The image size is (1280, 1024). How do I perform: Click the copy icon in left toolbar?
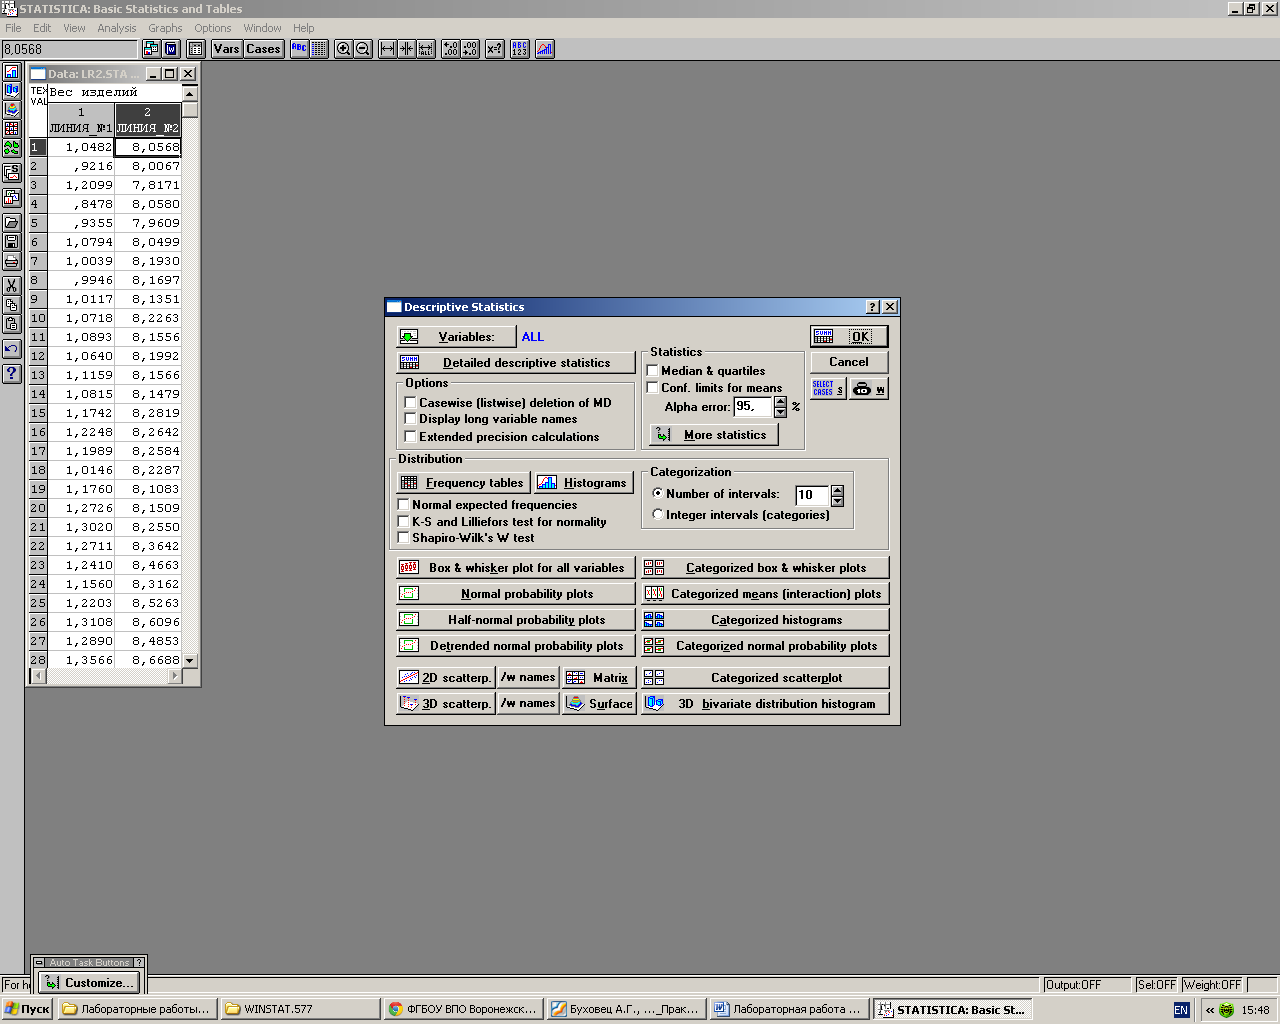click(x=12, y=305)
